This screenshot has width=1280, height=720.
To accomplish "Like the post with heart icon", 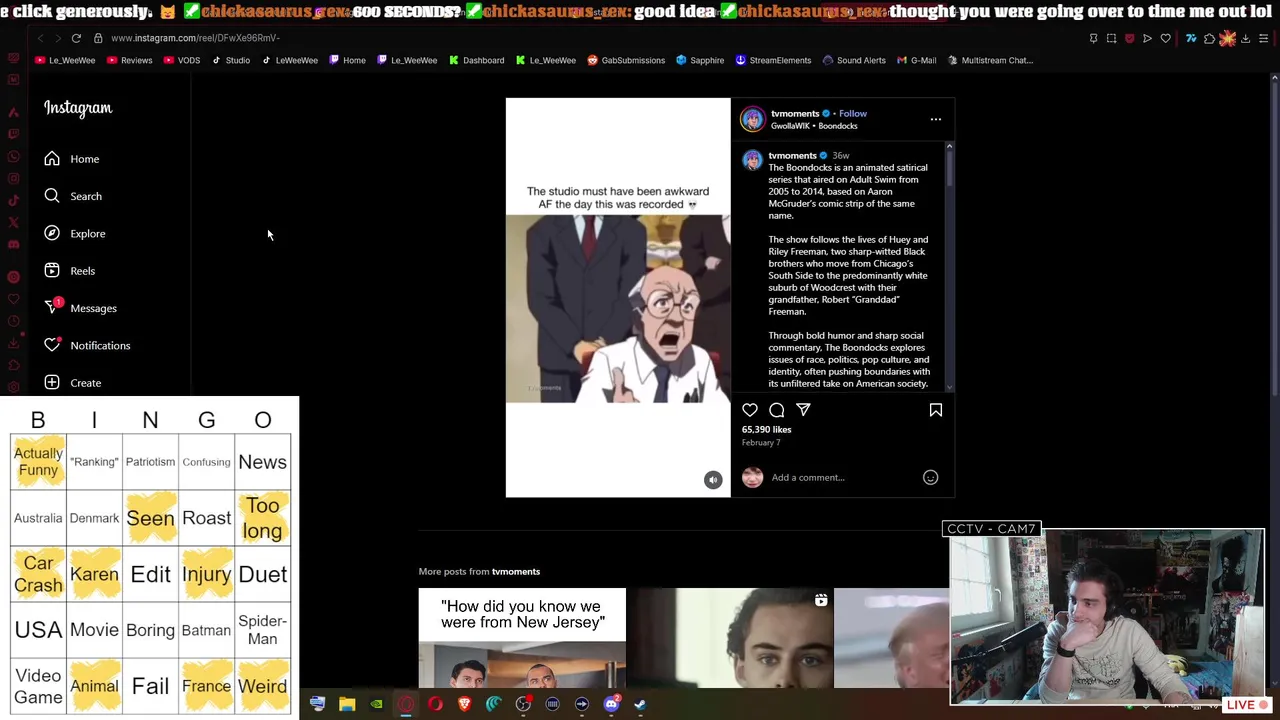I will pyautogui.click(x=750, y=410).
